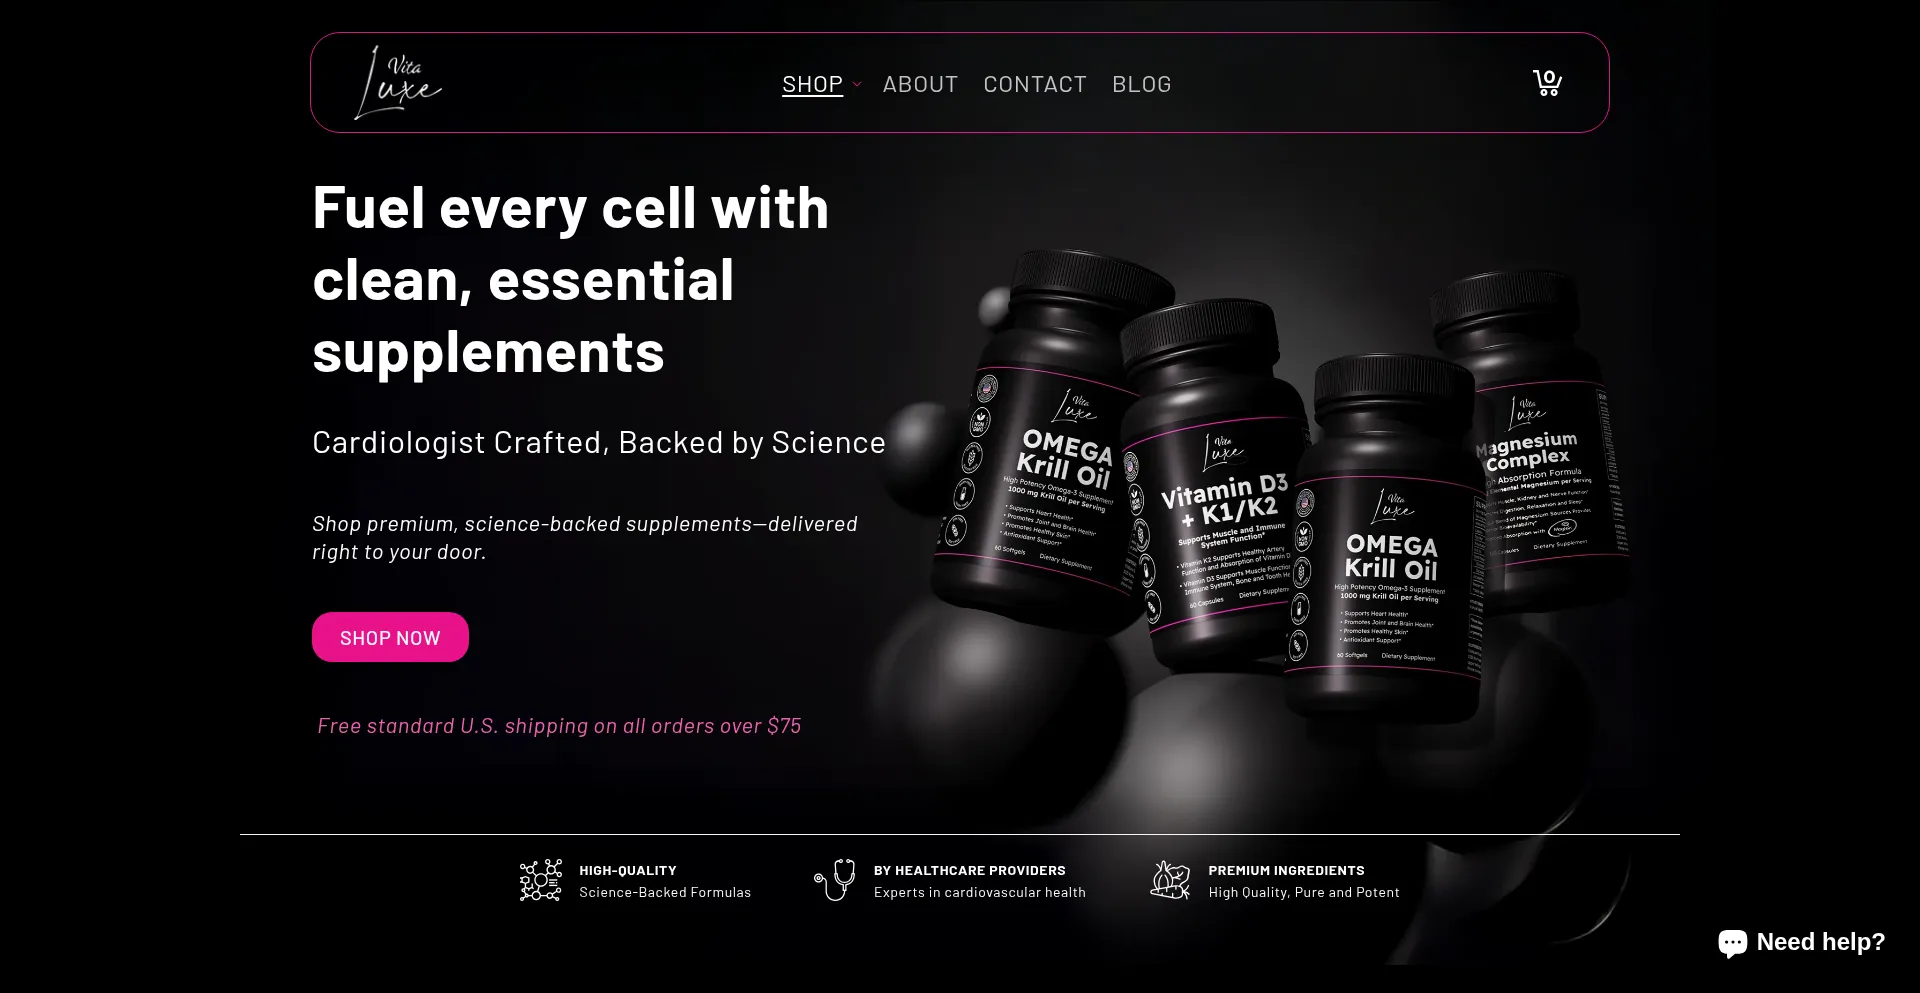
Task: Click the Cardiologist Crafted subheading
Action: pos(599,442)
